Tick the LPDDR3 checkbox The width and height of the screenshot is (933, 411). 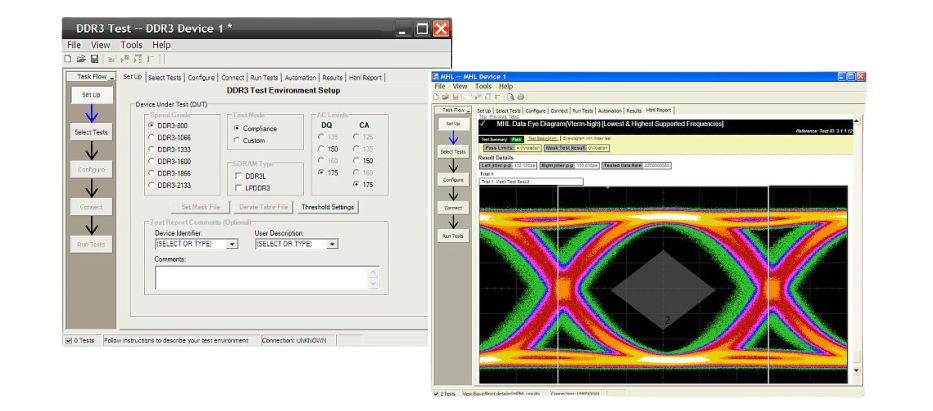237,187
